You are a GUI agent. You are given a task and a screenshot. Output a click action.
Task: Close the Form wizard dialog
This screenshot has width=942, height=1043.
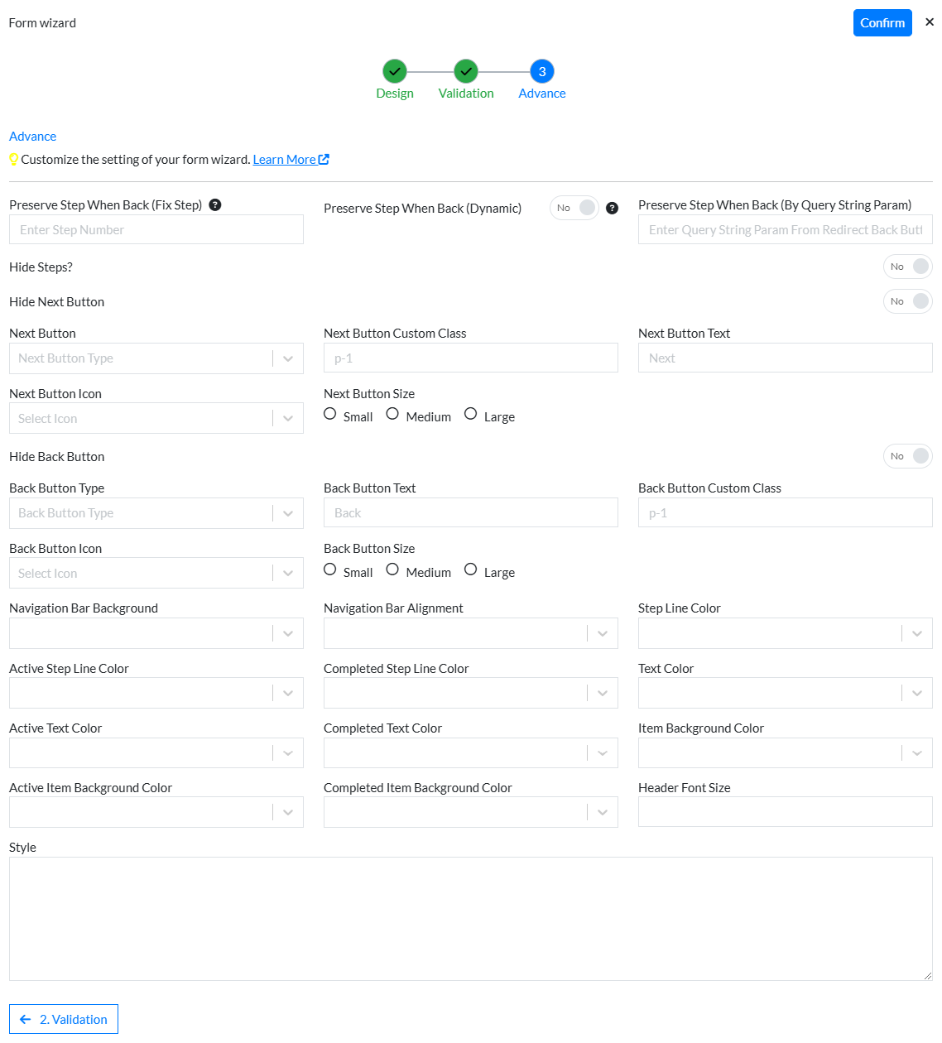coord(929,22)
